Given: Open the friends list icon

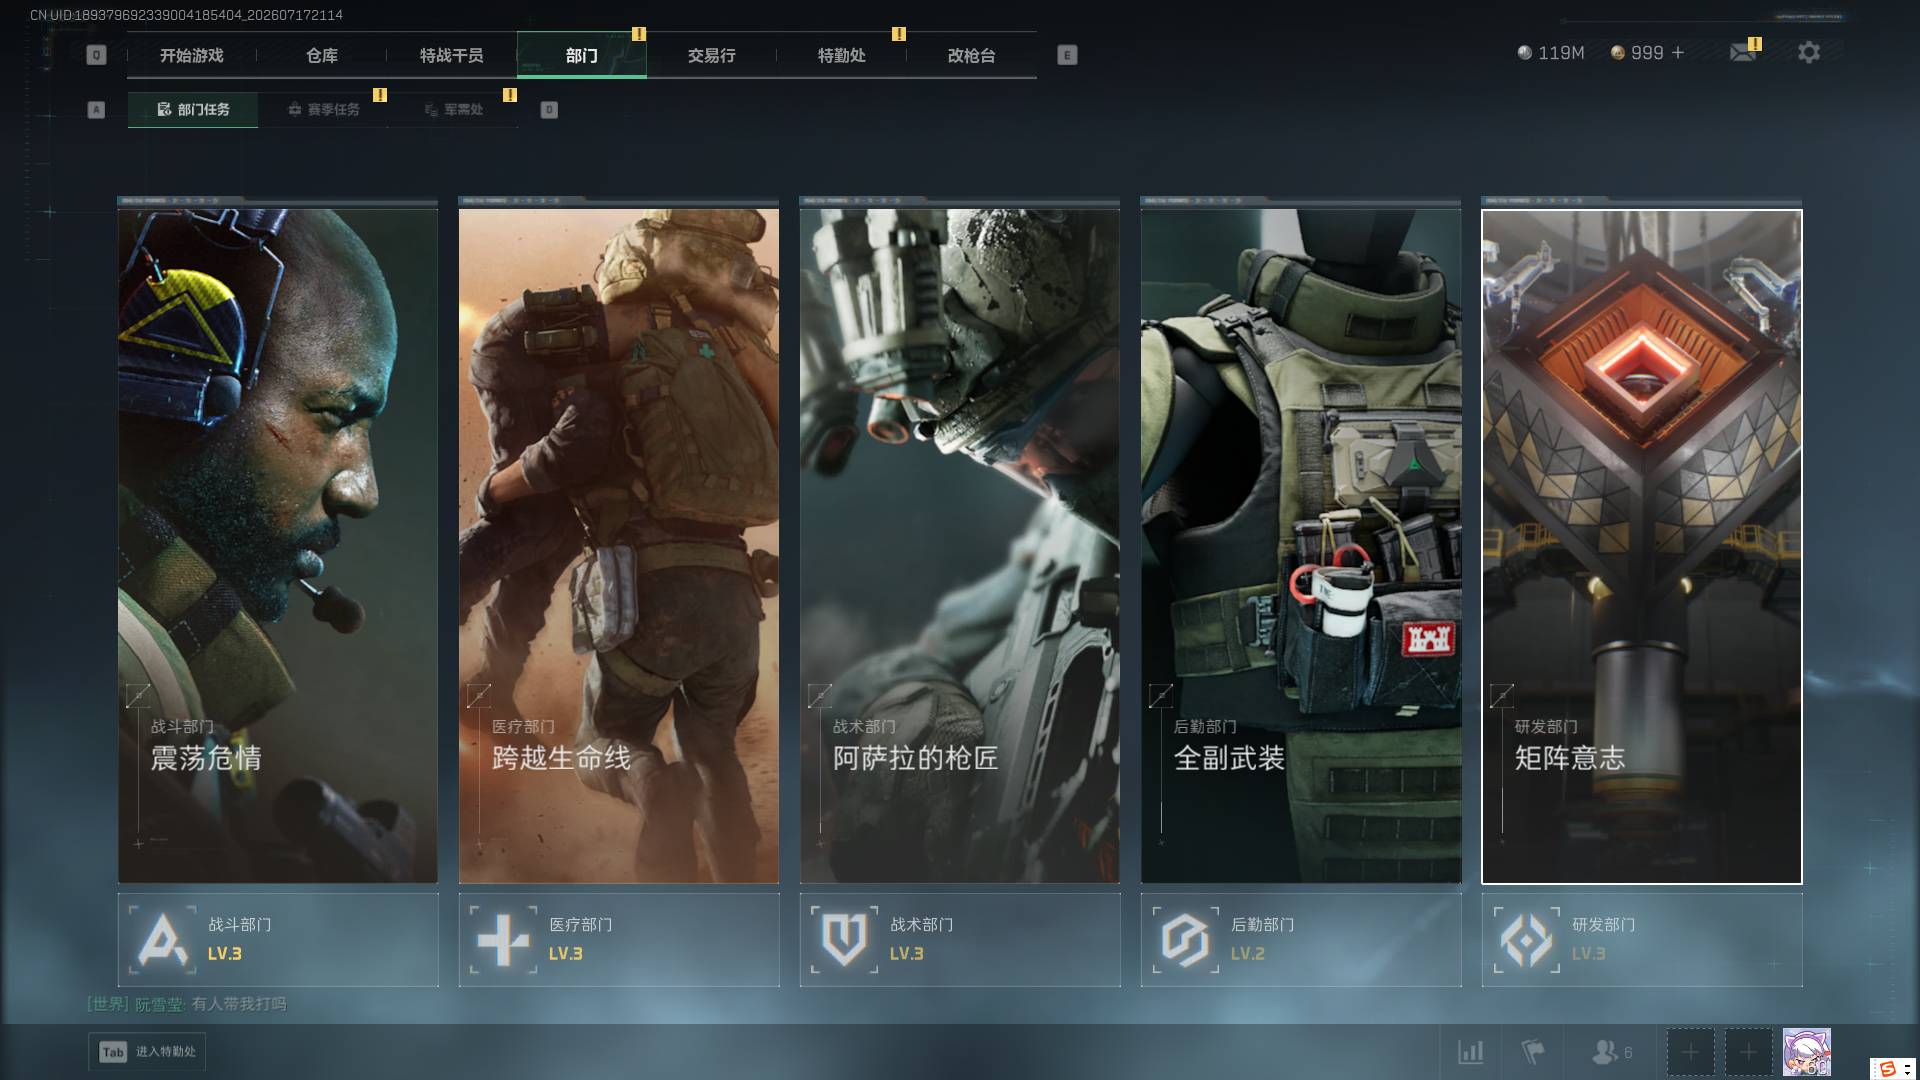Looking at the screenshot, I should click(x=1611, y=1052).
